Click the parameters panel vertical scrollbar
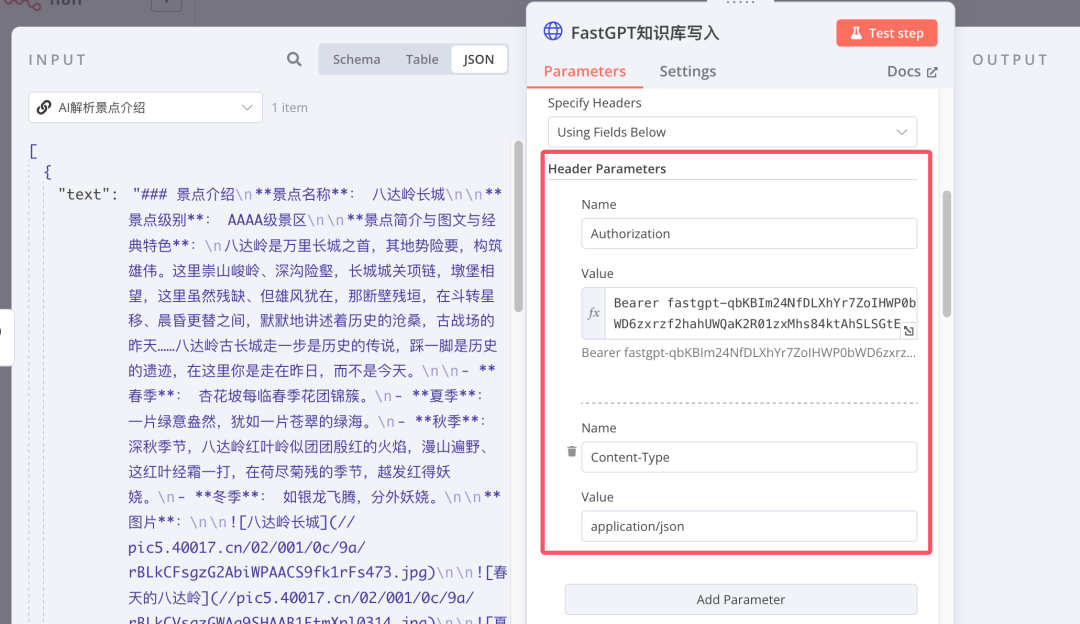1080x624 pixels. coord(947,253)
